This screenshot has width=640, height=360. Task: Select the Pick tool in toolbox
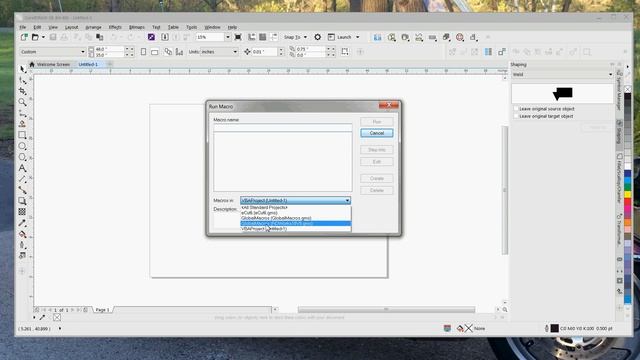point(22,69)
